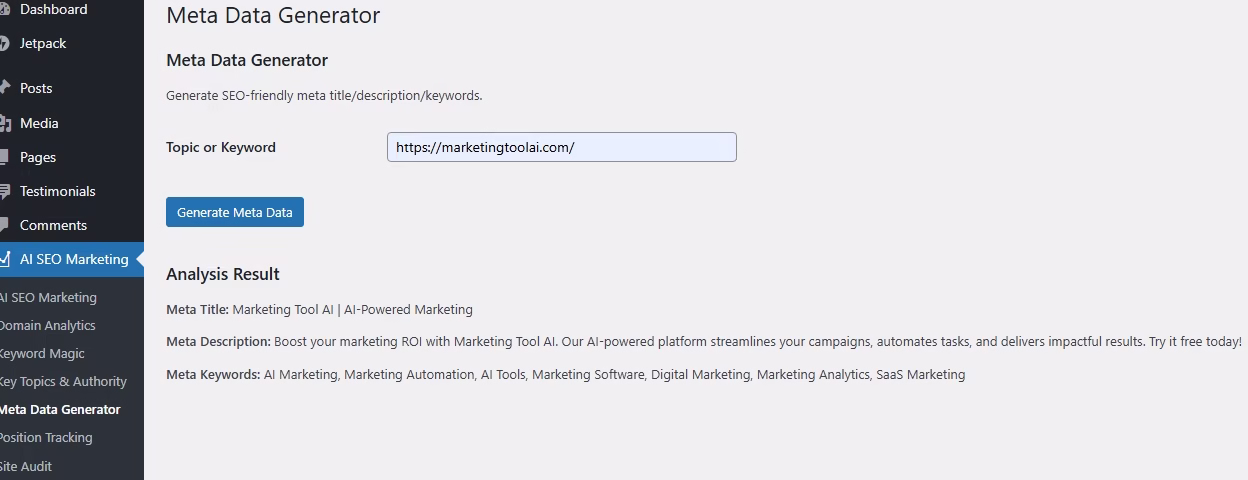1248x480 pixels.
Task: Click the Media icon in sidebar
Action: 4,123
